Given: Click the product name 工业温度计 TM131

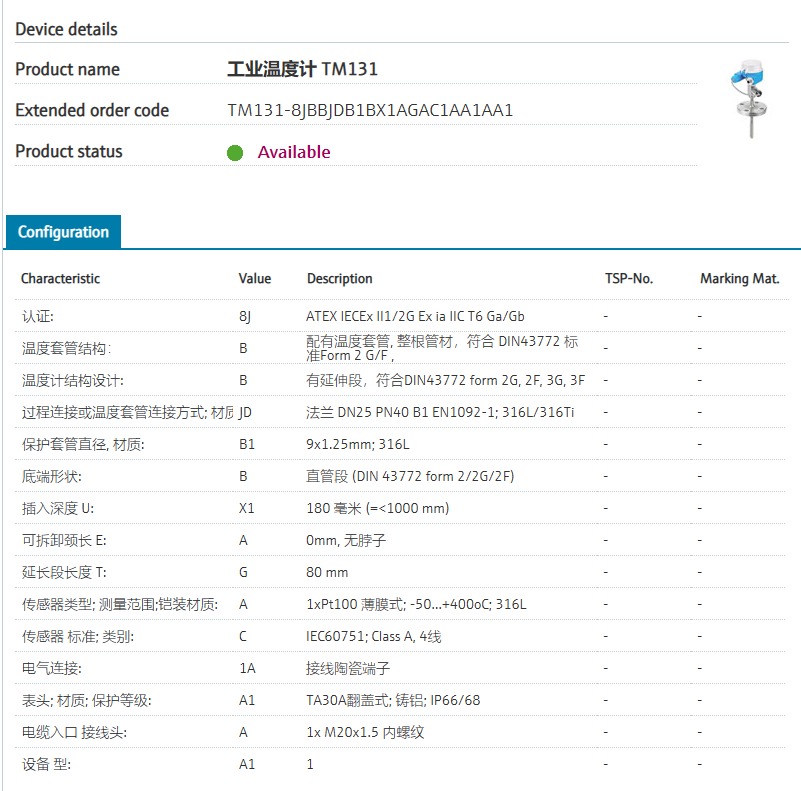Looking at the screenshot, I should click(302, 69).
